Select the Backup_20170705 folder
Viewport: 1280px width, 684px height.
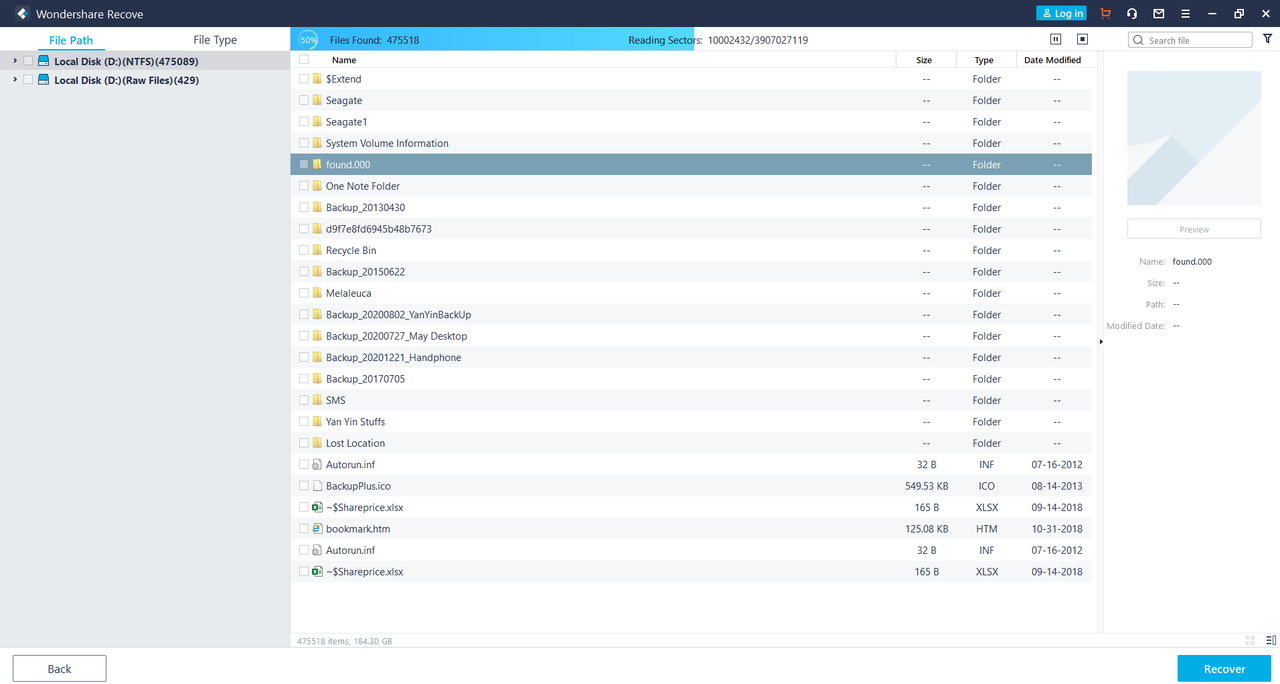[365, 379]
